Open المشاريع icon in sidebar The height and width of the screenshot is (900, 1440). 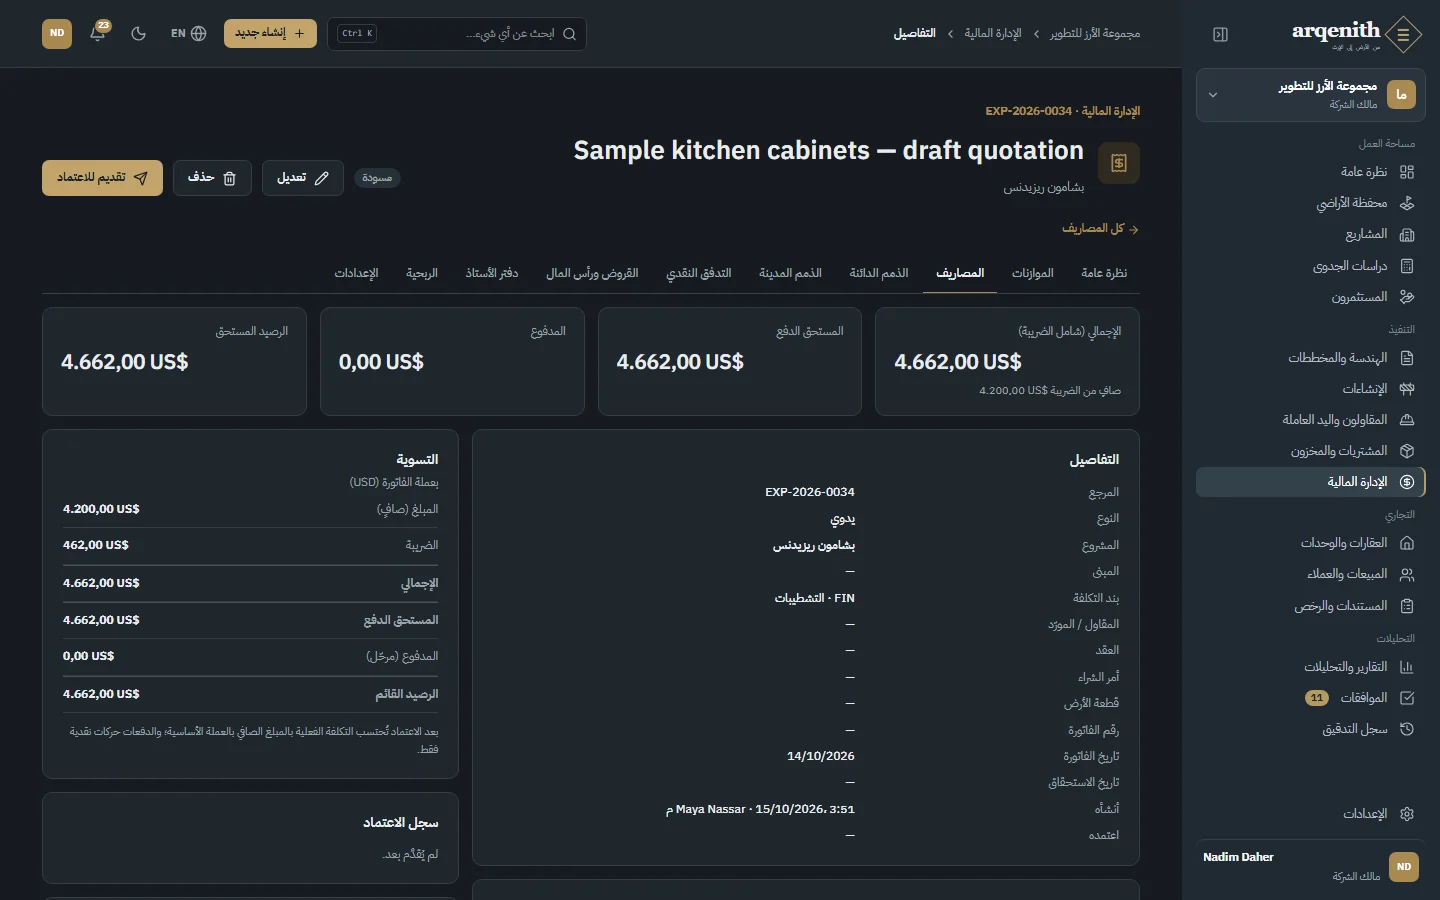pos(1407,235)
